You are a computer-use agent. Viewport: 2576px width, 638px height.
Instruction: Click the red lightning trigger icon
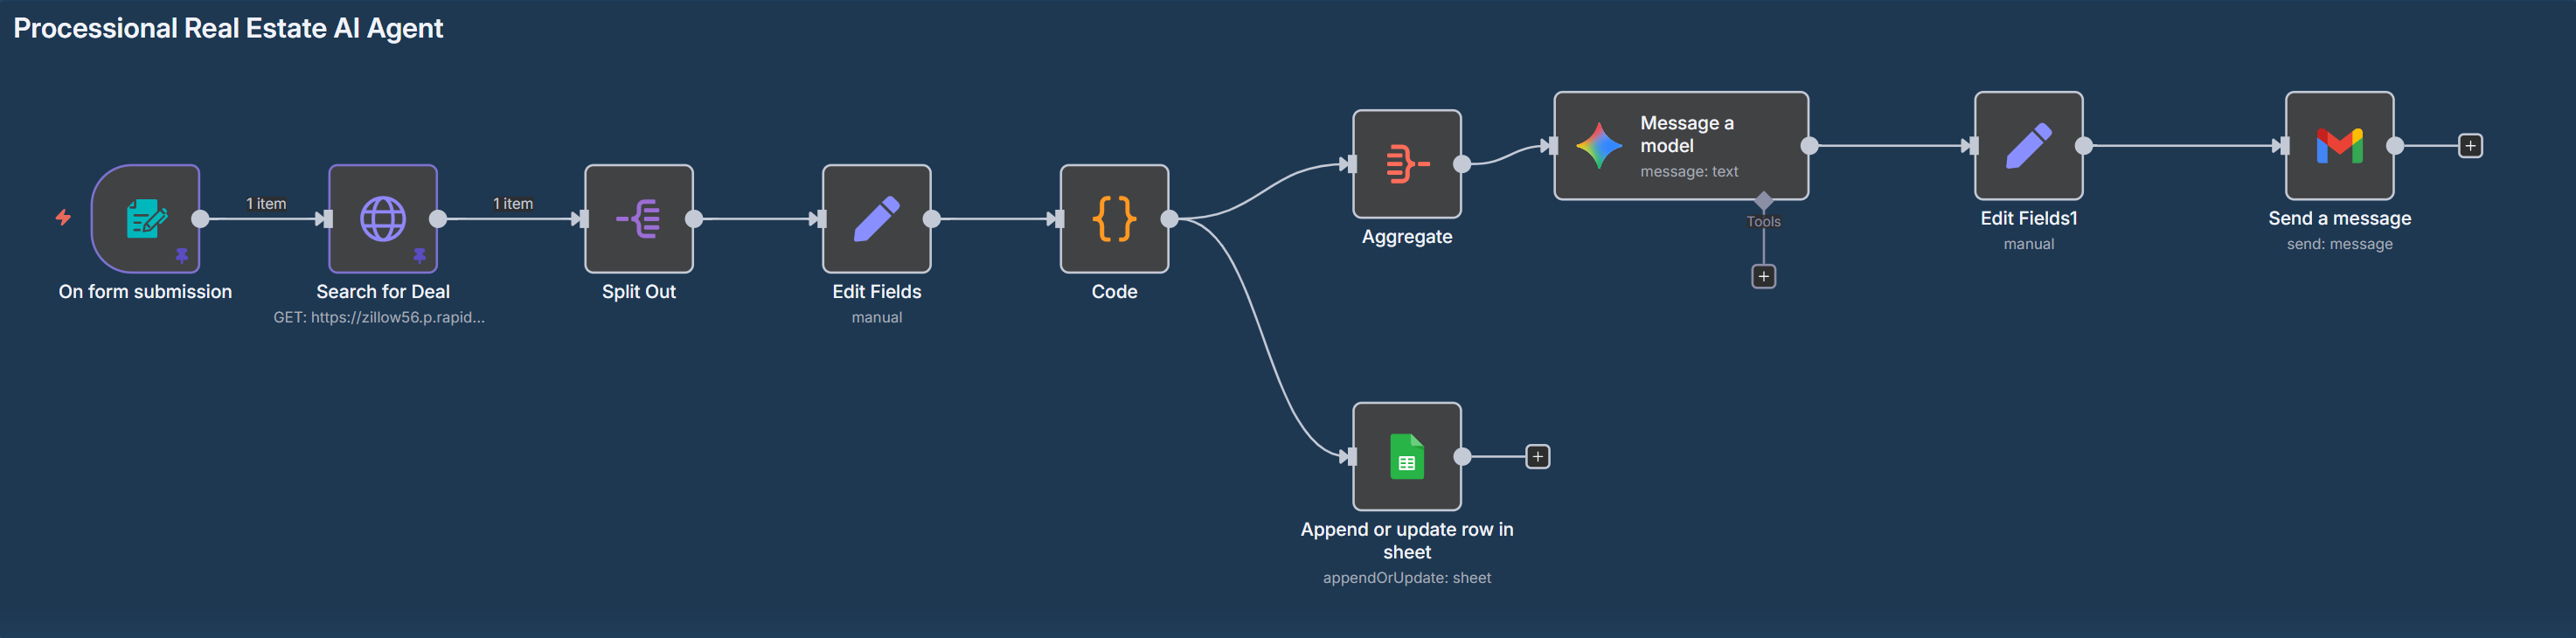point(63,217)
